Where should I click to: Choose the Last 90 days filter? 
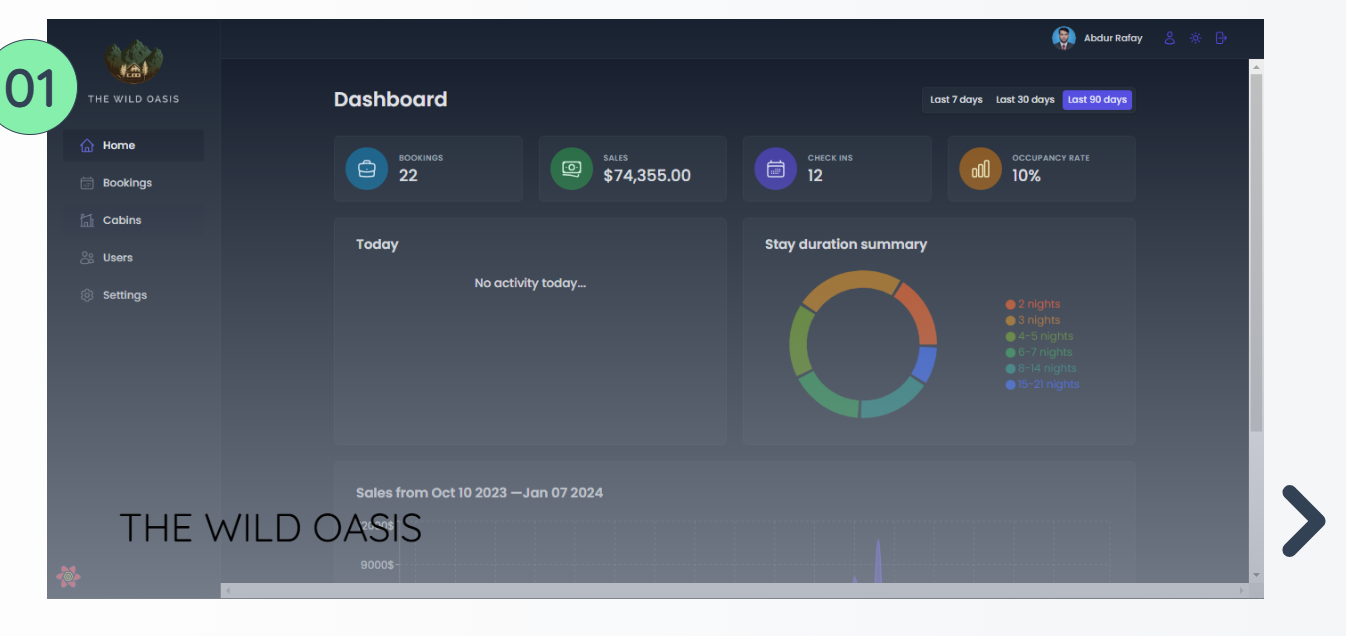tap(1097, 100)
